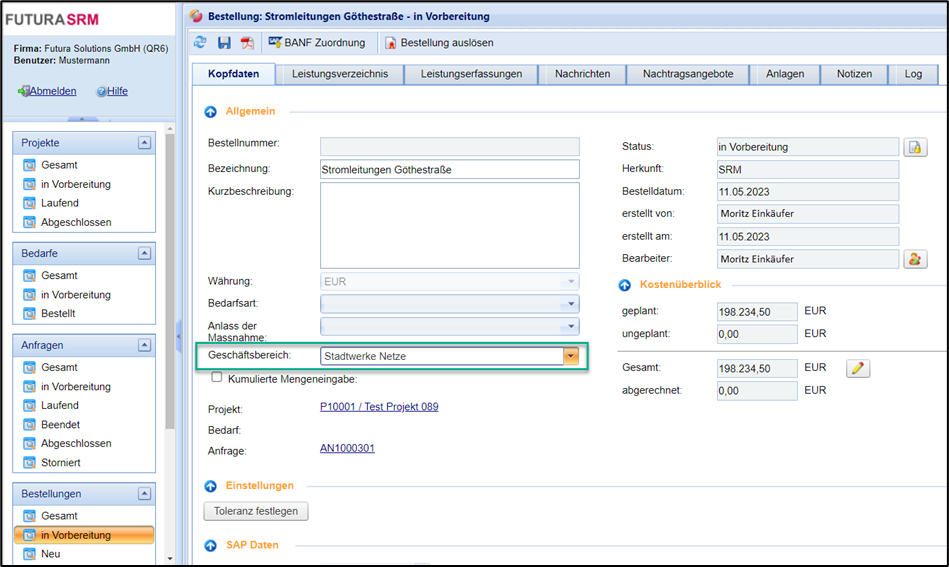Switch to the Leistungsverzeichnis tab

click(x=341, y=74)
